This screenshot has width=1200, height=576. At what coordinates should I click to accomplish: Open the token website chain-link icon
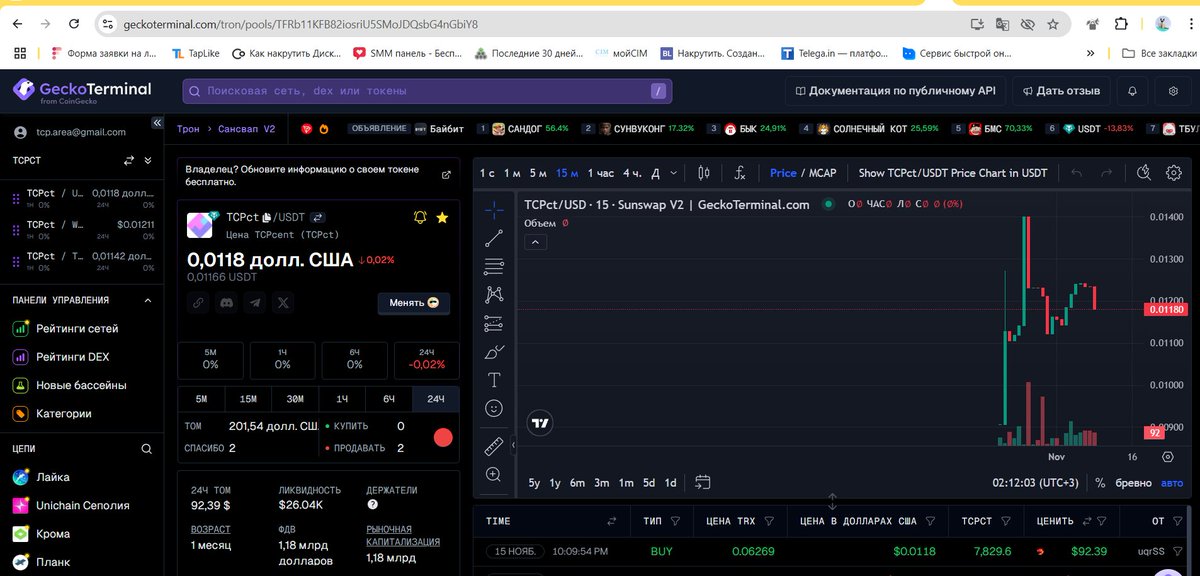point(199,302)
